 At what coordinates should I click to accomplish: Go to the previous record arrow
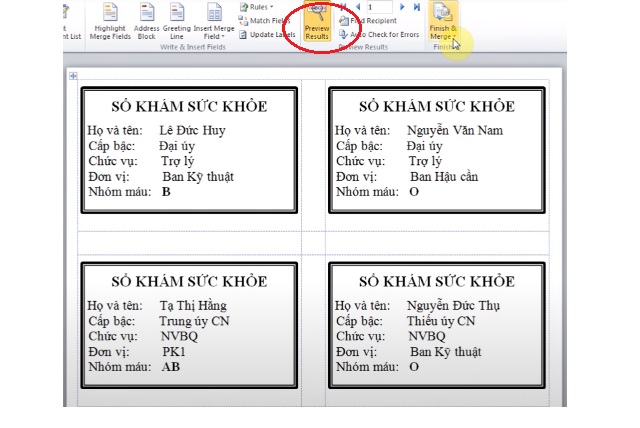(358, 7)
